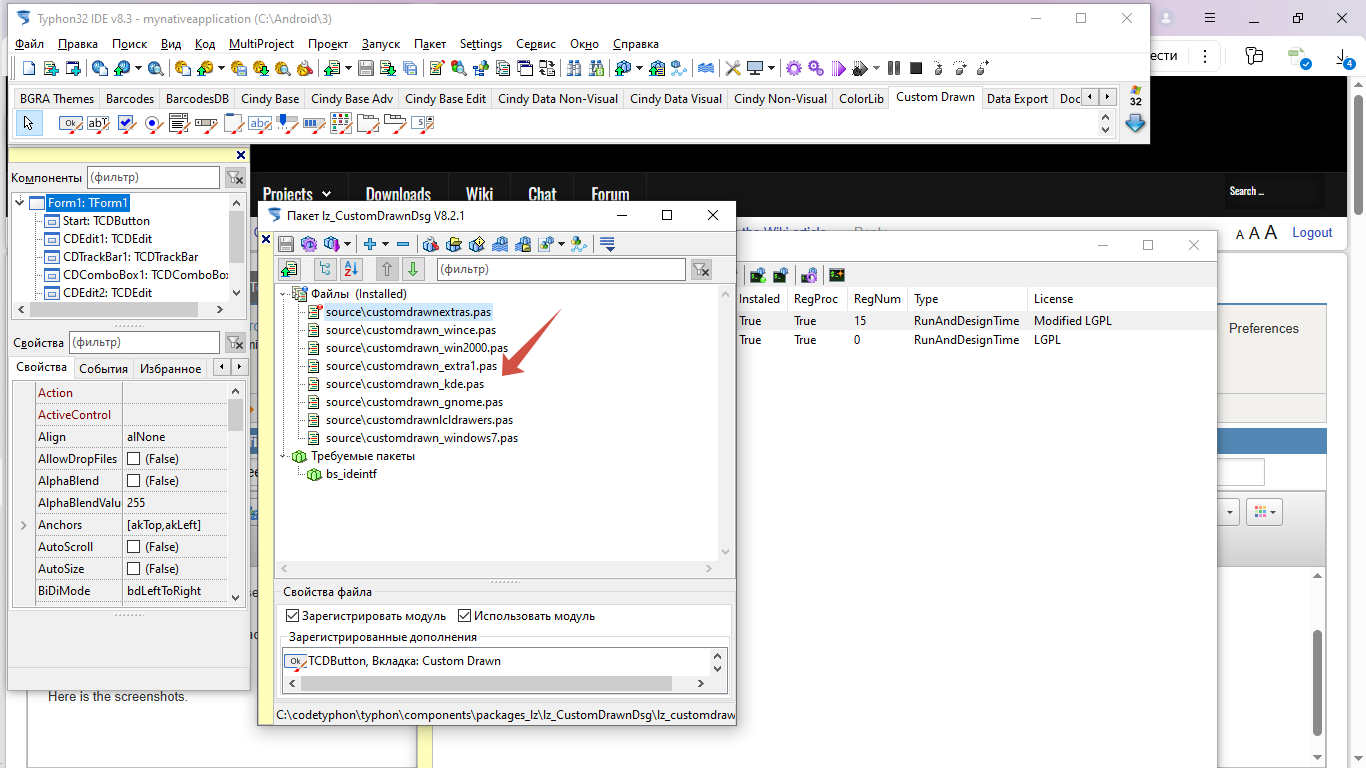The image size is (1366, 768).
Task: Toggle AutoScroll property checkbox
Action: point(133,547)
